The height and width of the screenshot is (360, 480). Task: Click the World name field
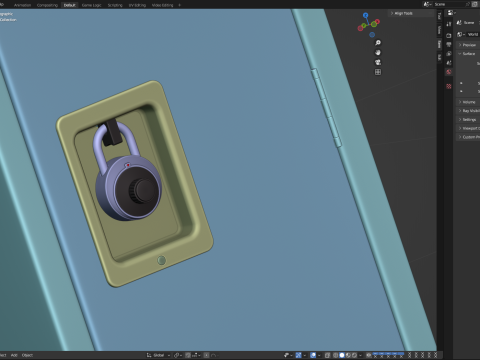473,34
